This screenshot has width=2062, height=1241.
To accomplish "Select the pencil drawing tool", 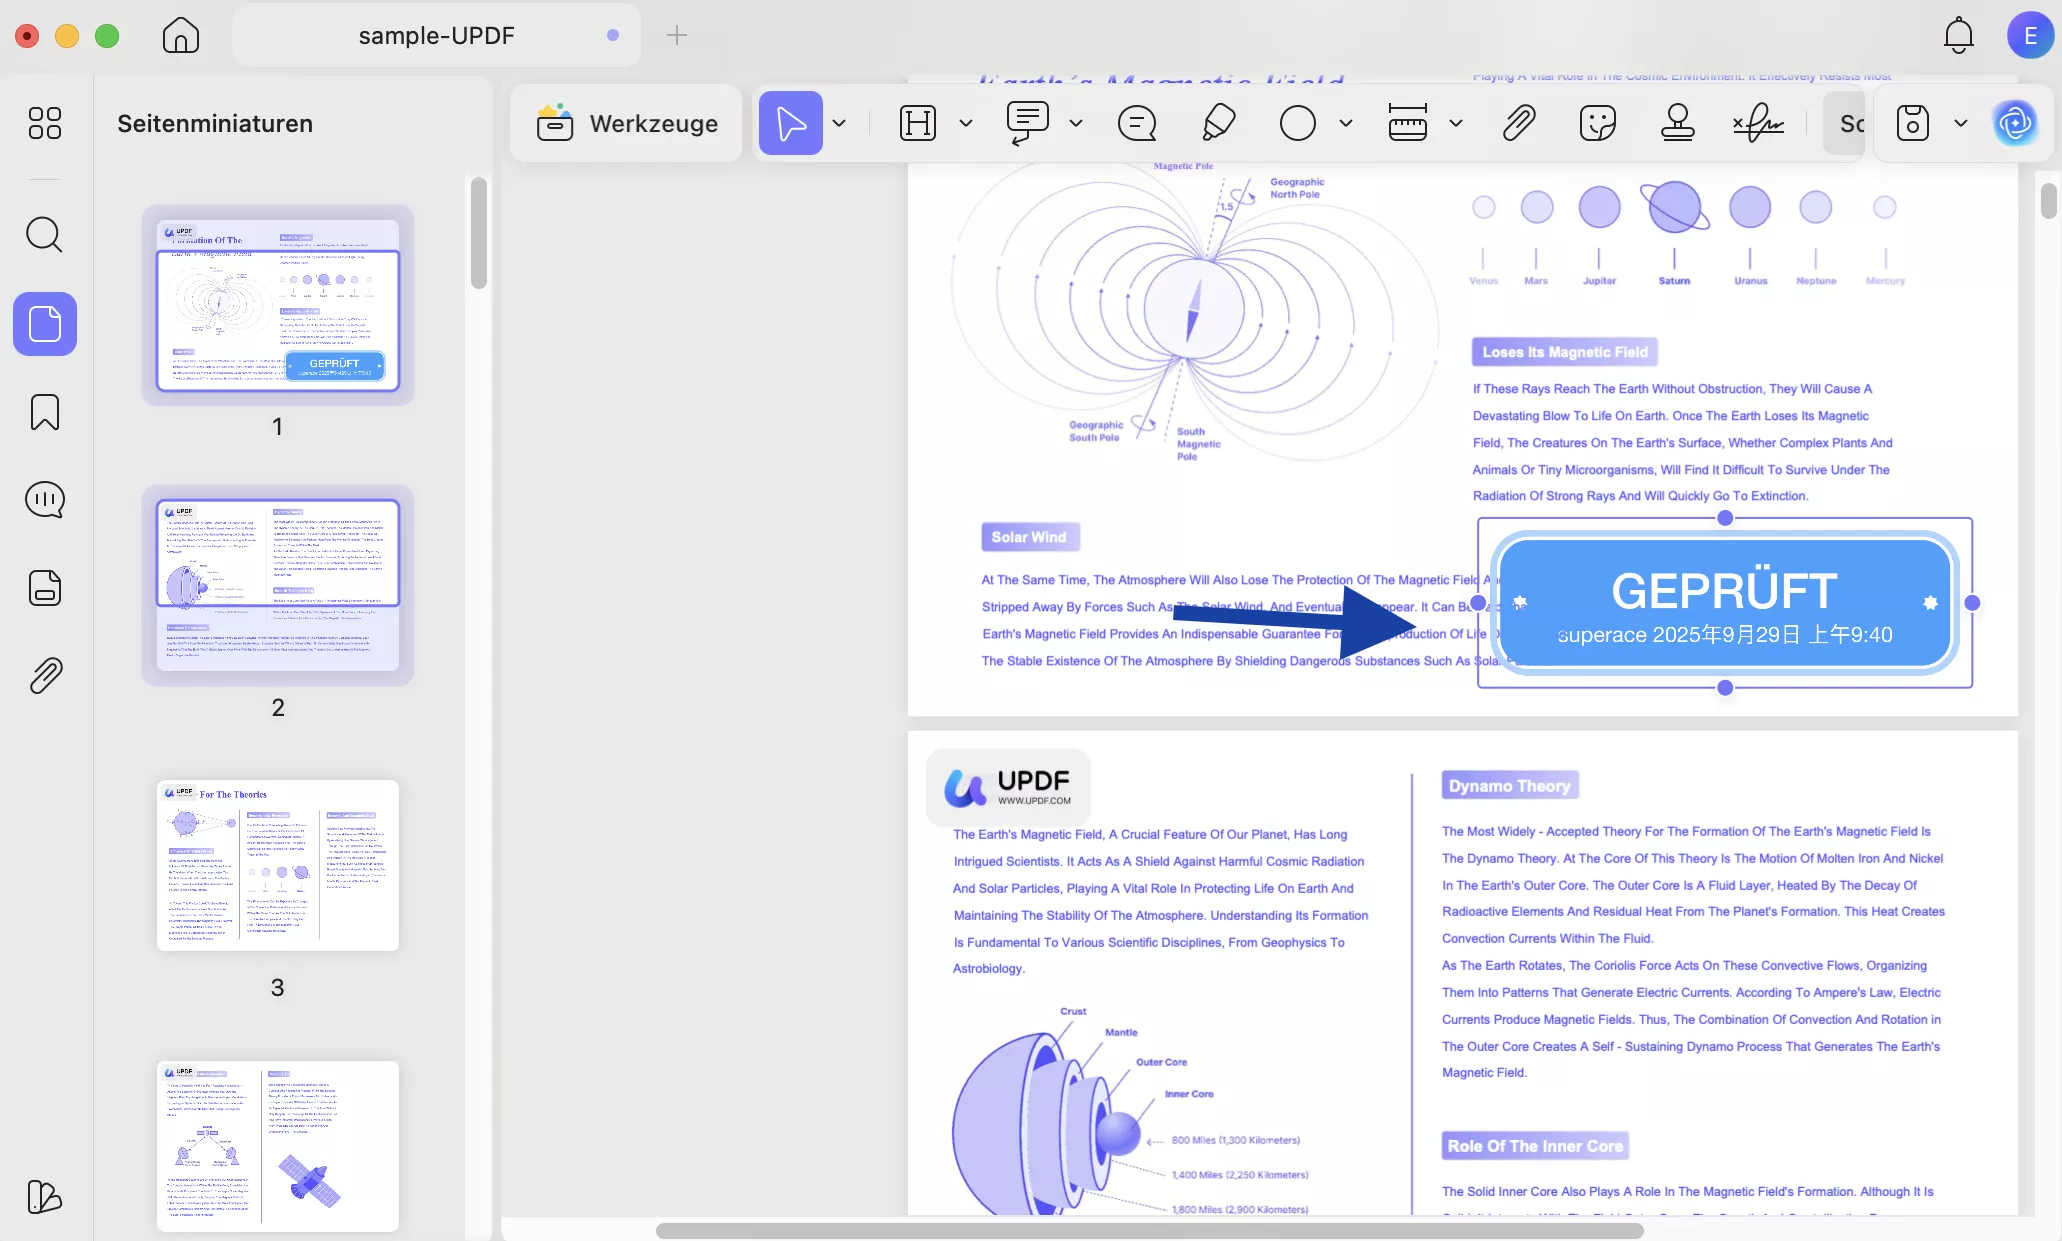I will click(1218, 123).
